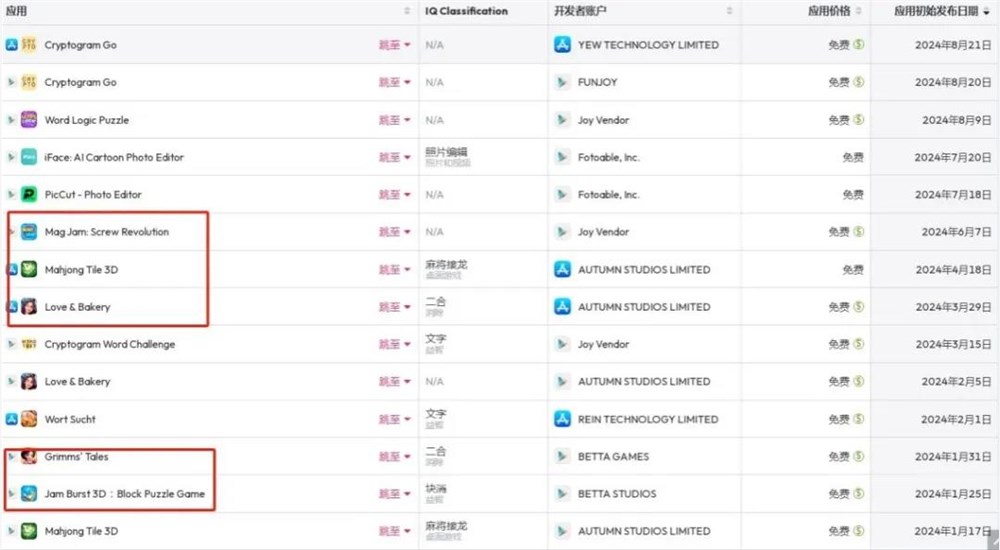The width and height of the screenshot is (1000, 550).
Task: Open the 跳至 dropdown for Grimms' Tales
Action: point(394,456)
